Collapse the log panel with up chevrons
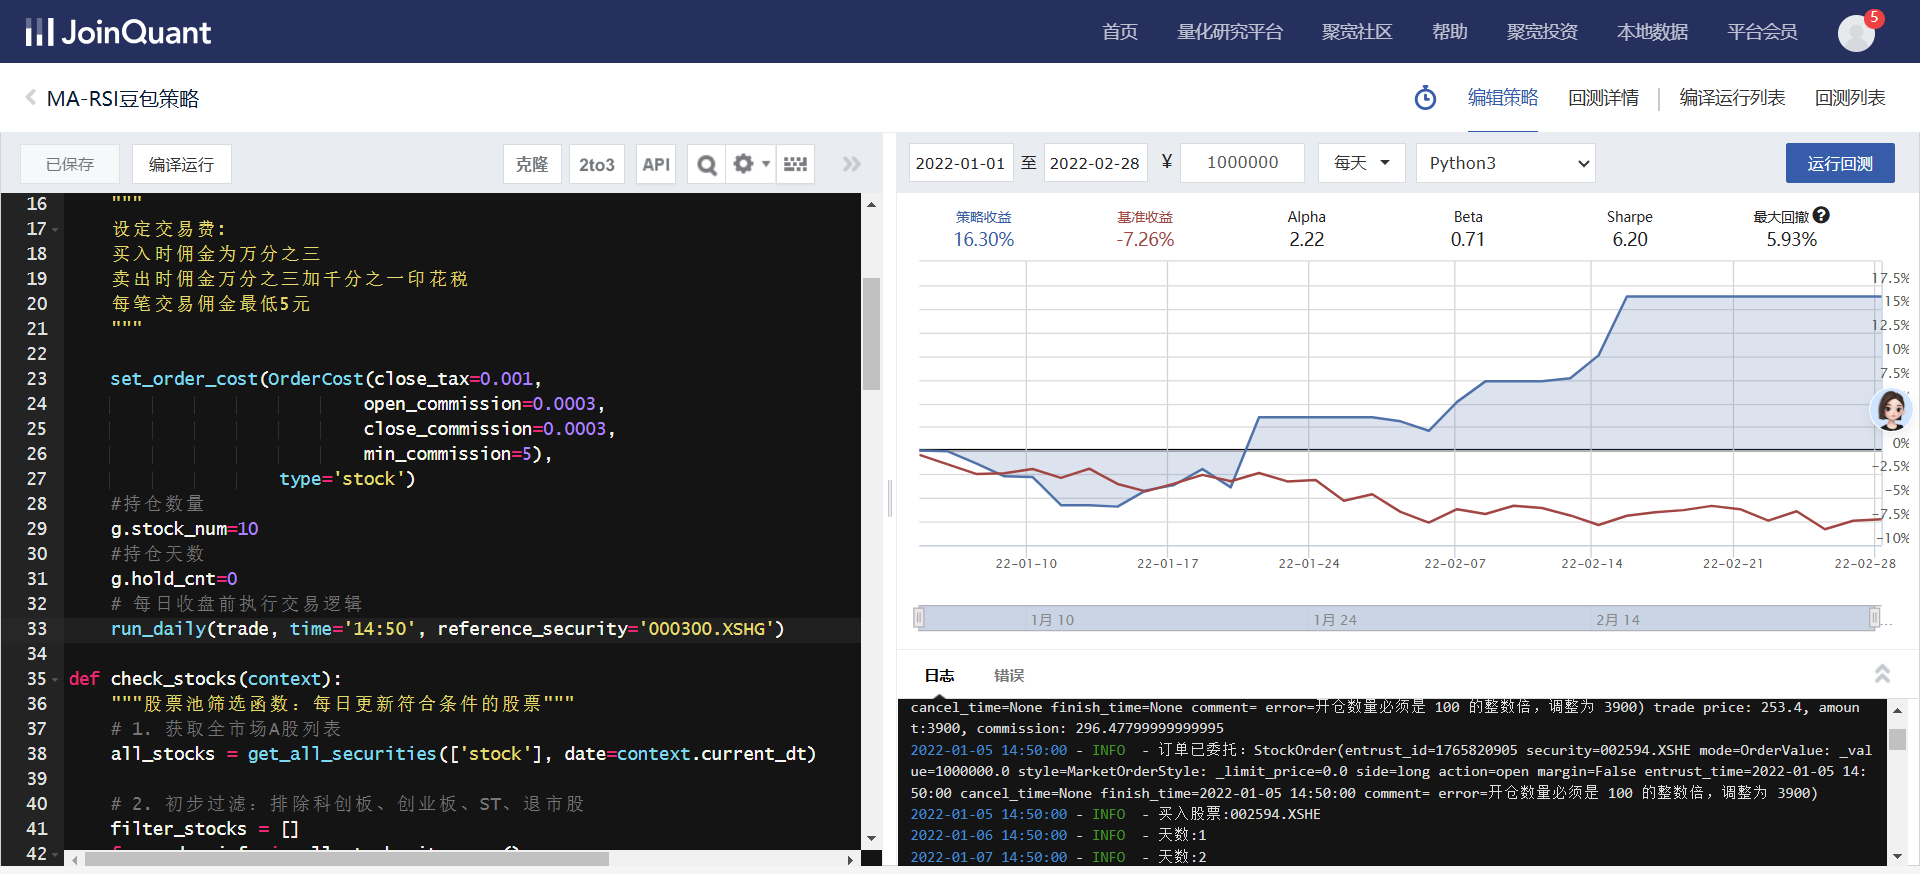The height and width of the screenshot is (874, 1920). (1882, 673)
